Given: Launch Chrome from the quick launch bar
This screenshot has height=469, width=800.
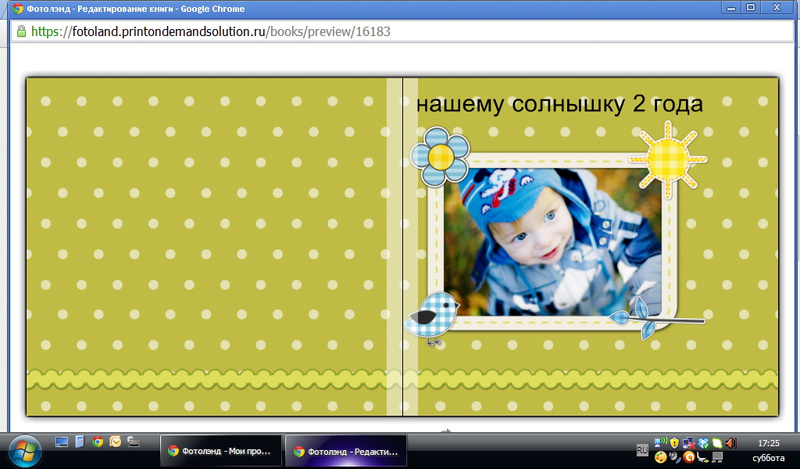Looking at the screenshot, I should point(97,441).
